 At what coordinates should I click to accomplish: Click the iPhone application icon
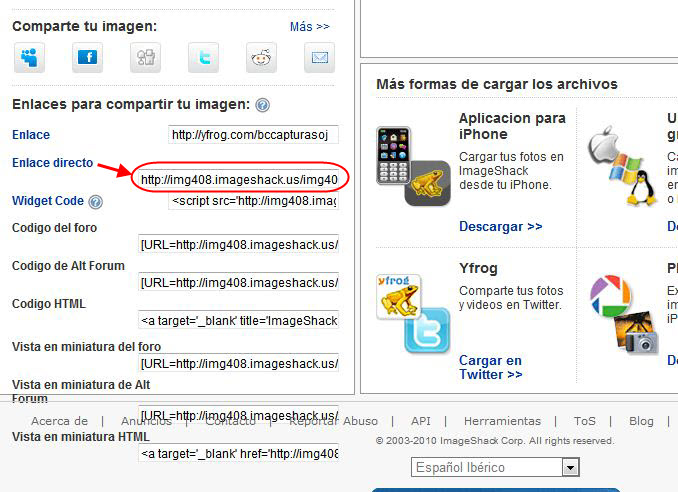[412, 166]
